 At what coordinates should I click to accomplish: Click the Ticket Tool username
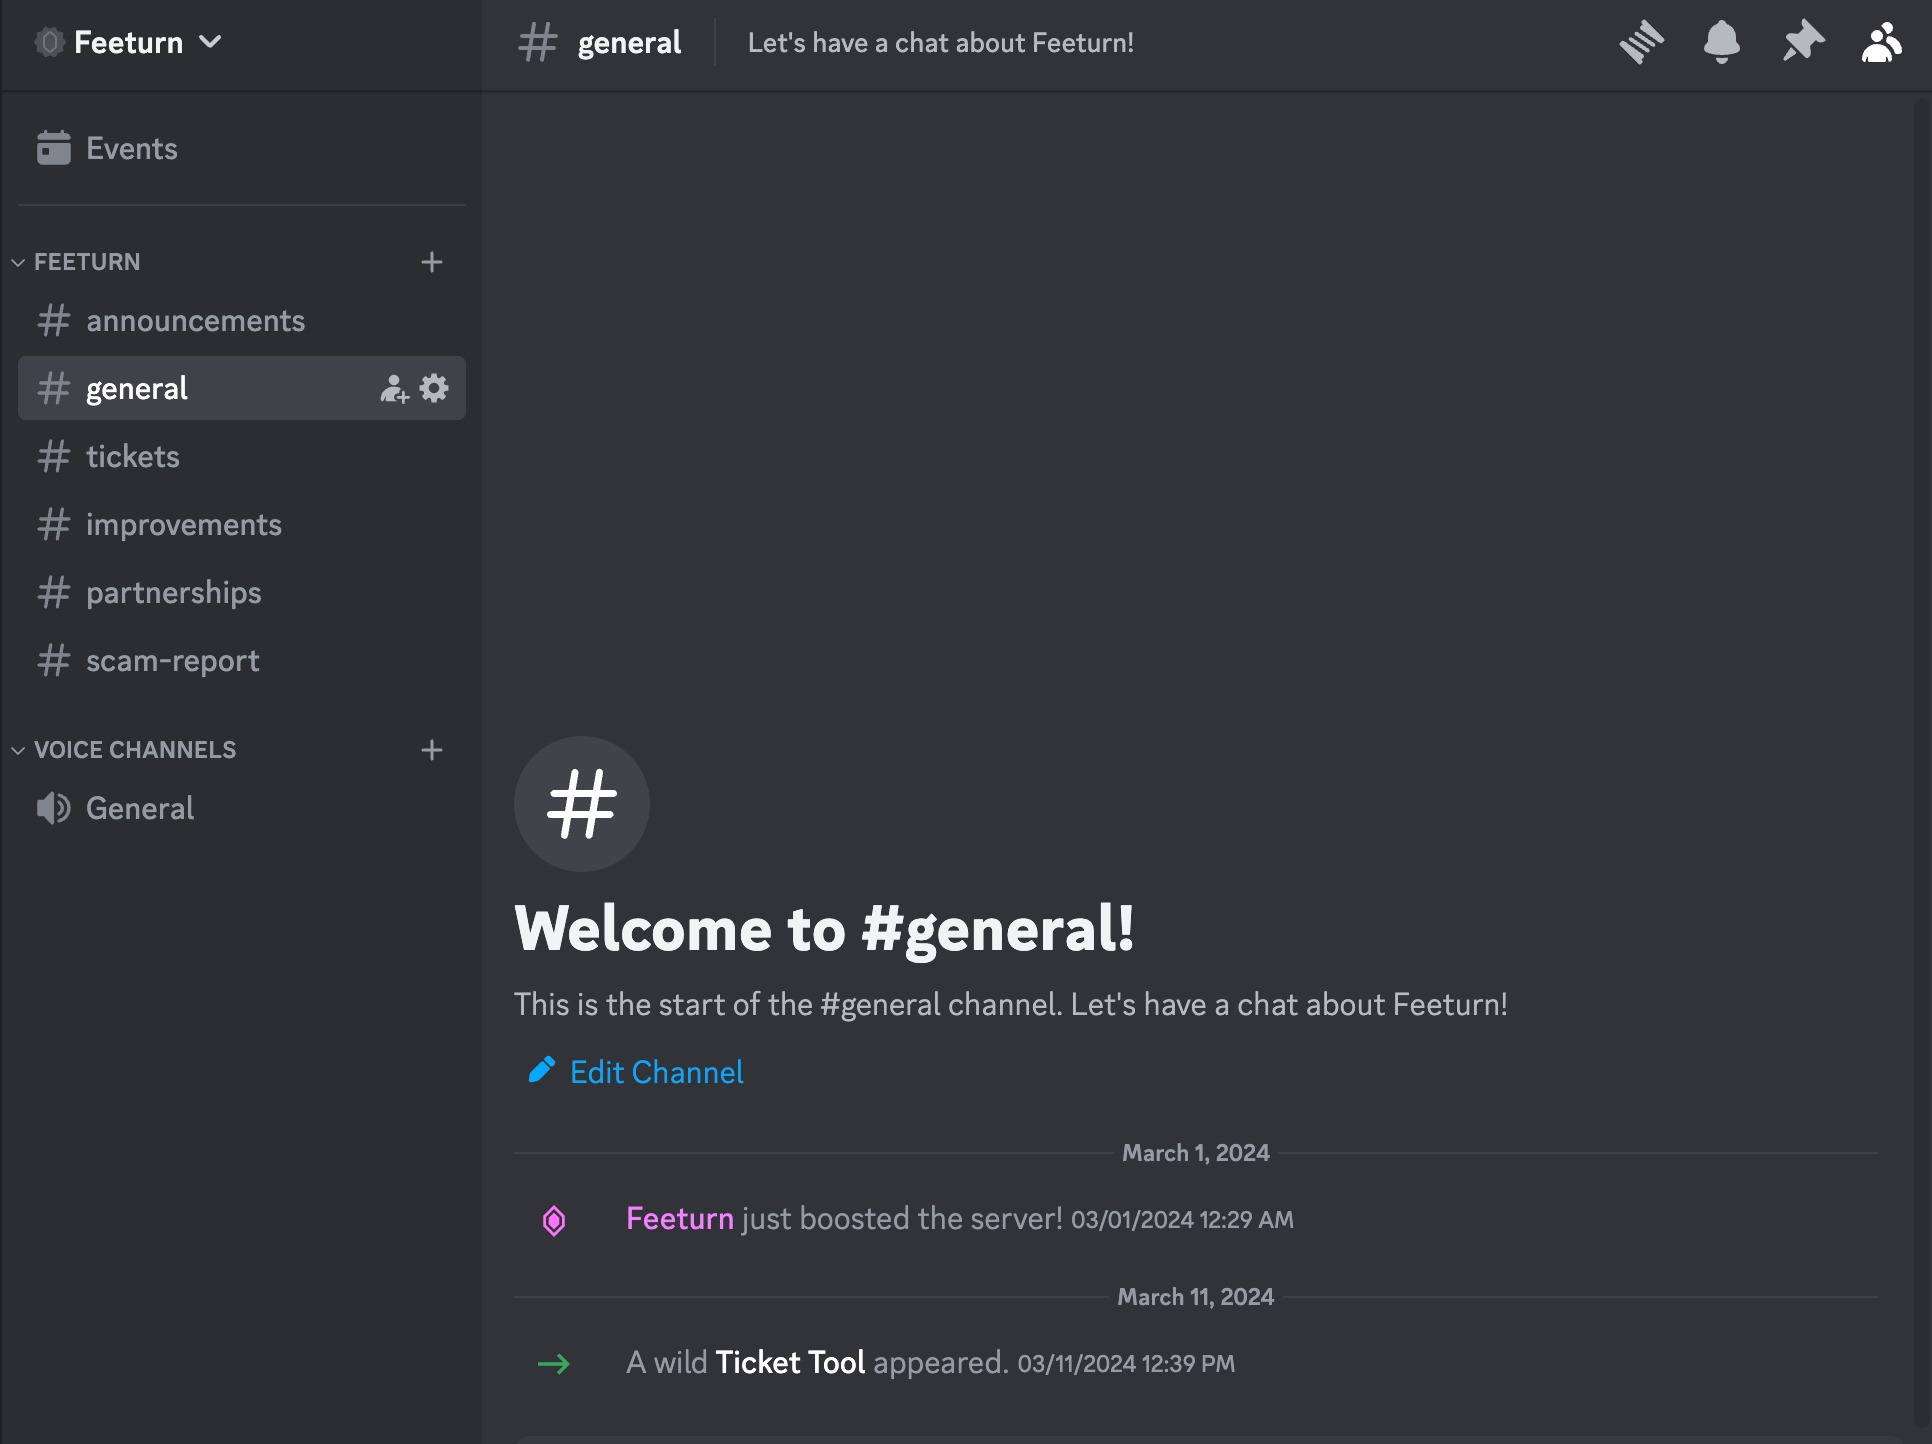point(790,1363)
